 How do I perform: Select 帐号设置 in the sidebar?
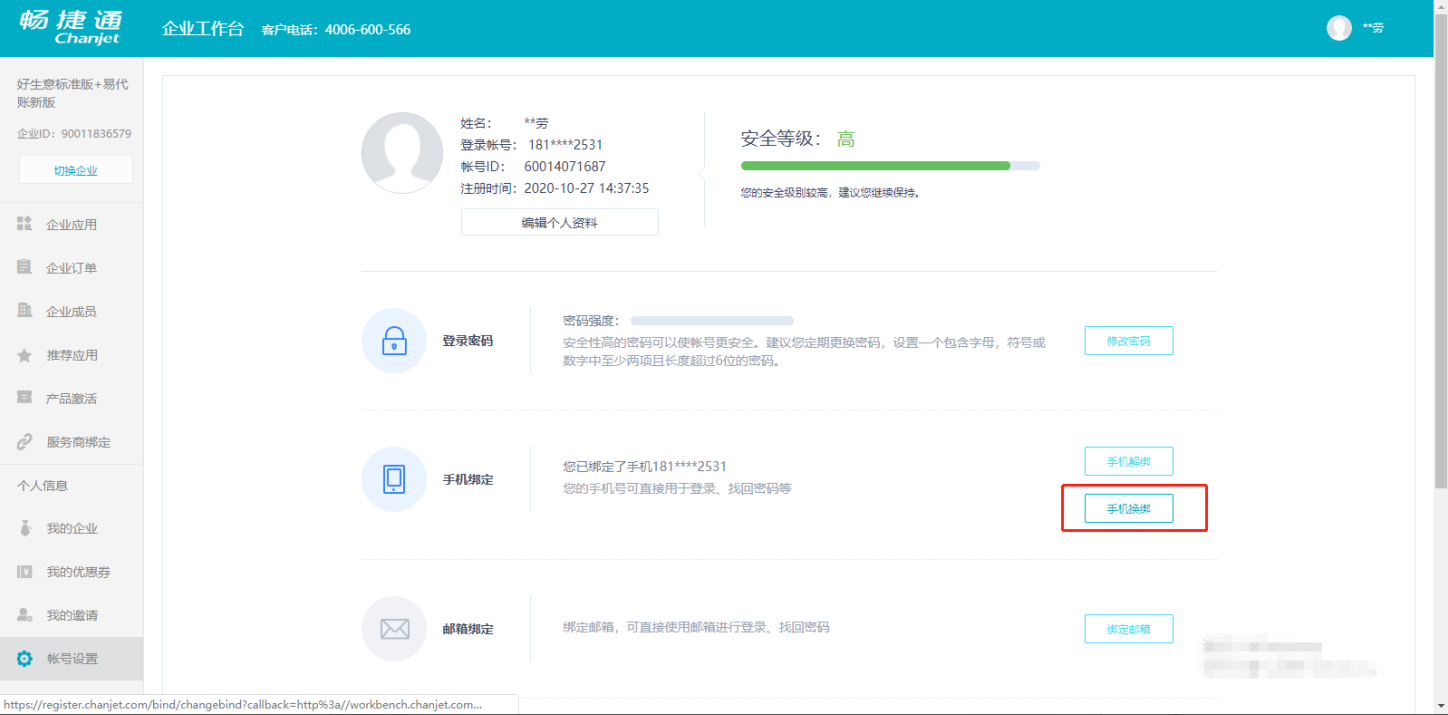[x=72, y=659]
